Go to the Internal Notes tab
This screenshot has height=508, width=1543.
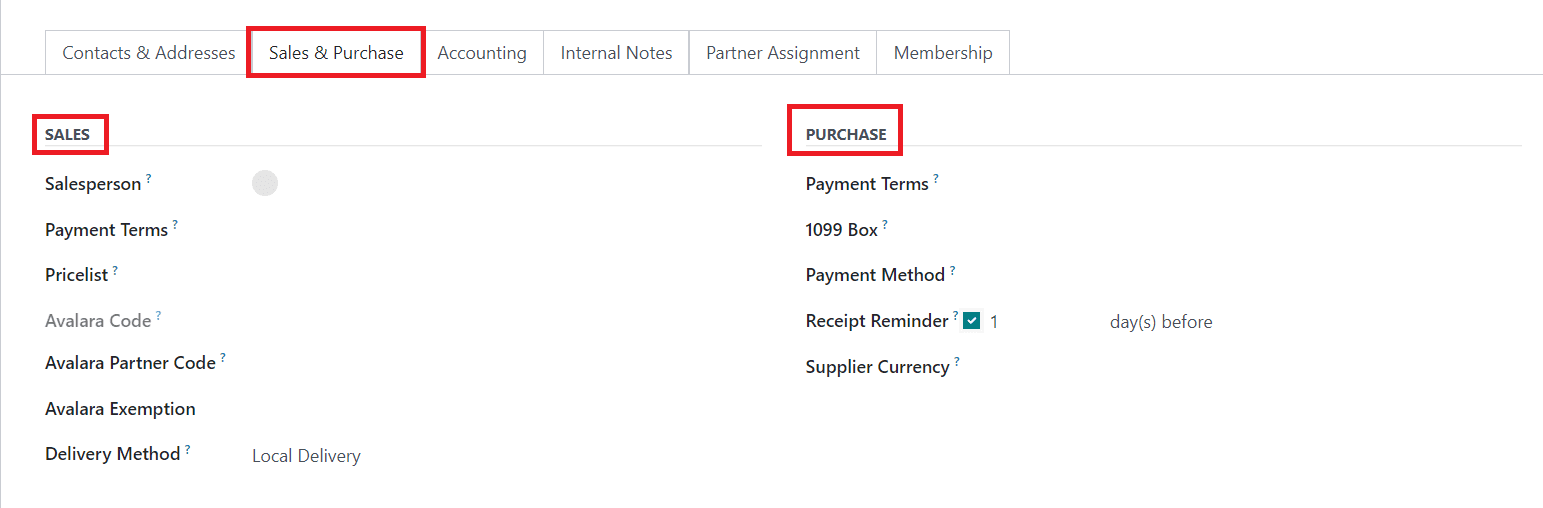[616, 53]
